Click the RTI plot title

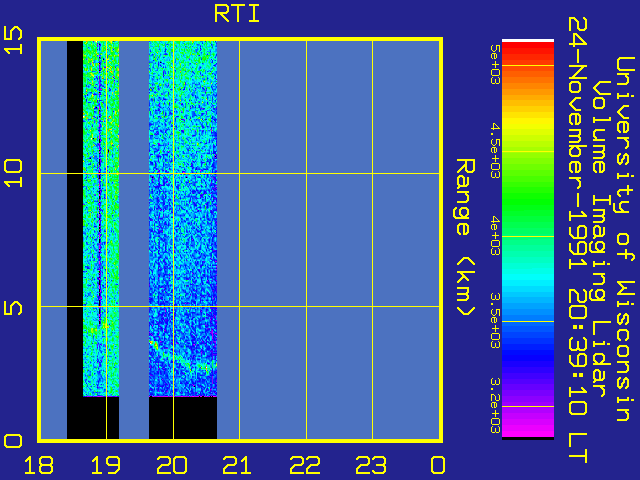click(x=237, y=14)
